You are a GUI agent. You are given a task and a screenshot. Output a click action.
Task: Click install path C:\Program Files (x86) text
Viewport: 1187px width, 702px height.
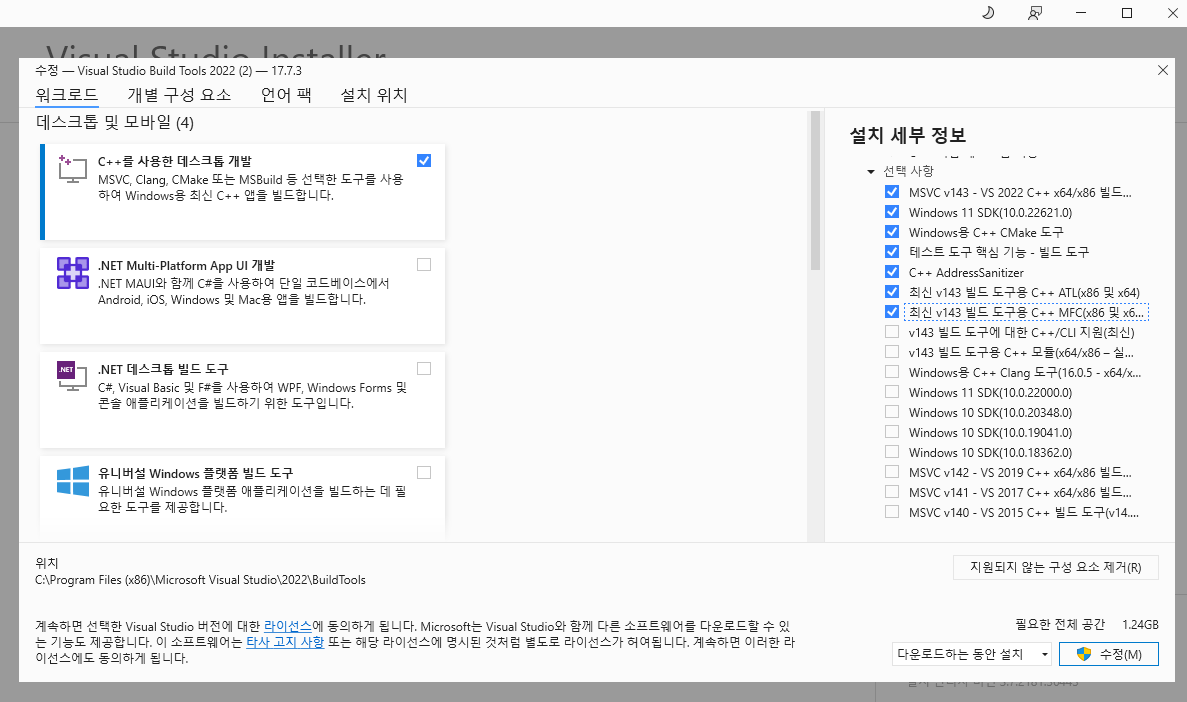pos(200,580)
